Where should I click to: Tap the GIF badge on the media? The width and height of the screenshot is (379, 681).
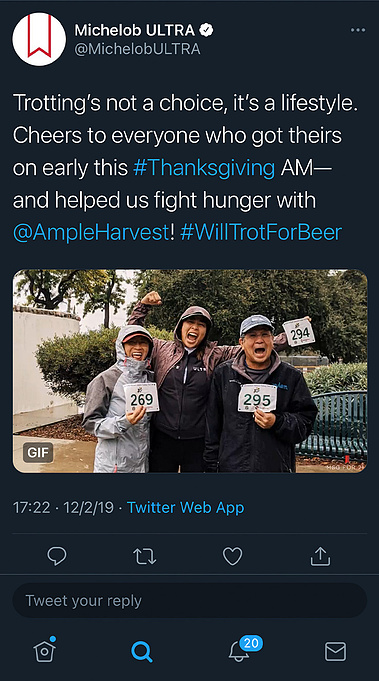(x=38, y=453)
